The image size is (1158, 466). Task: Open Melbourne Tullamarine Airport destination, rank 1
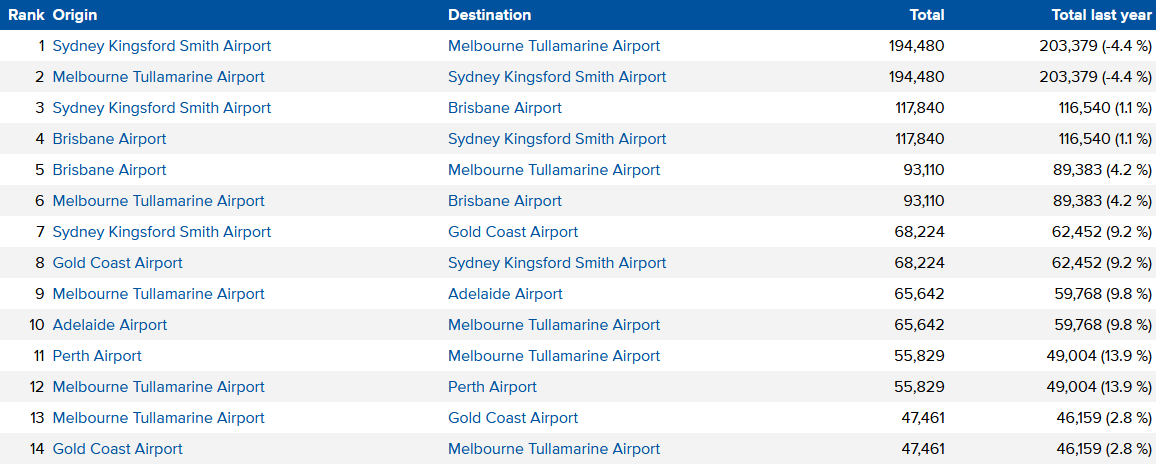[x=554, y=46]
